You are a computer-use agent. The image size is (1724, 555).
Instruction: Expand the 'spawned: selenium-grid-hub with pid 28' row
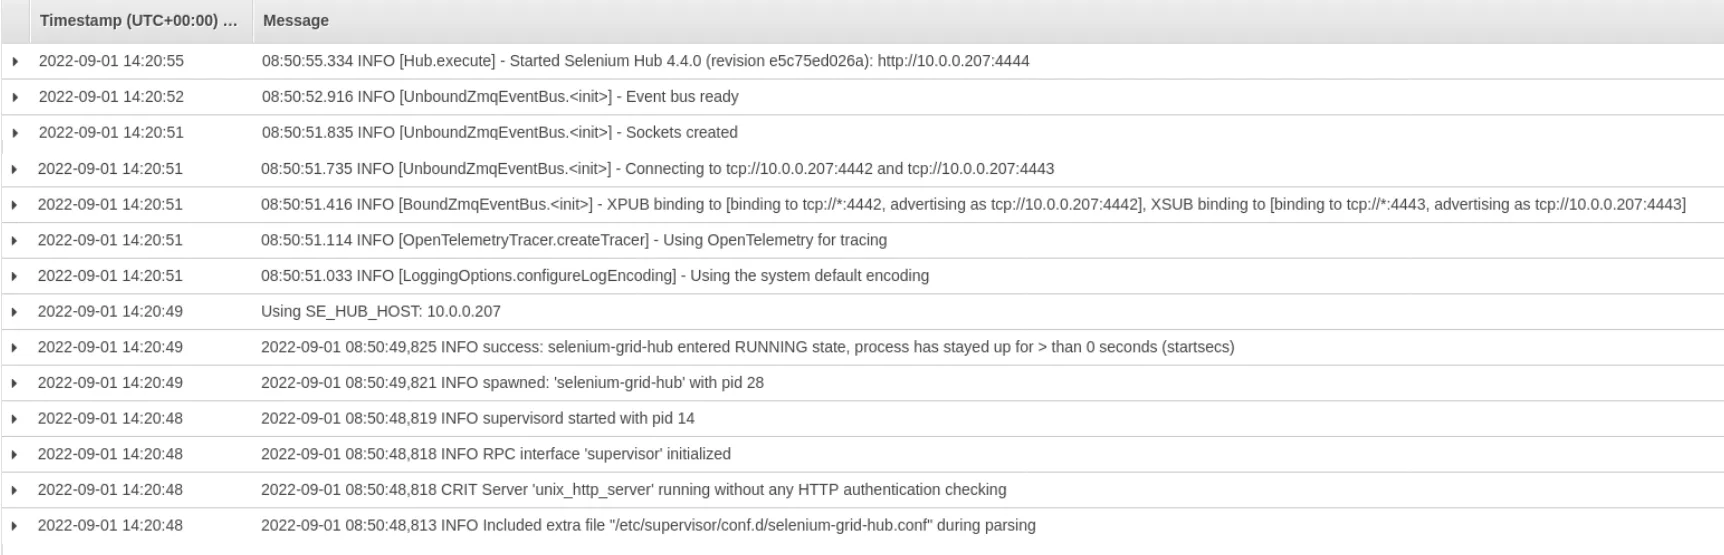pyautogui.click(x=15, y=383)
